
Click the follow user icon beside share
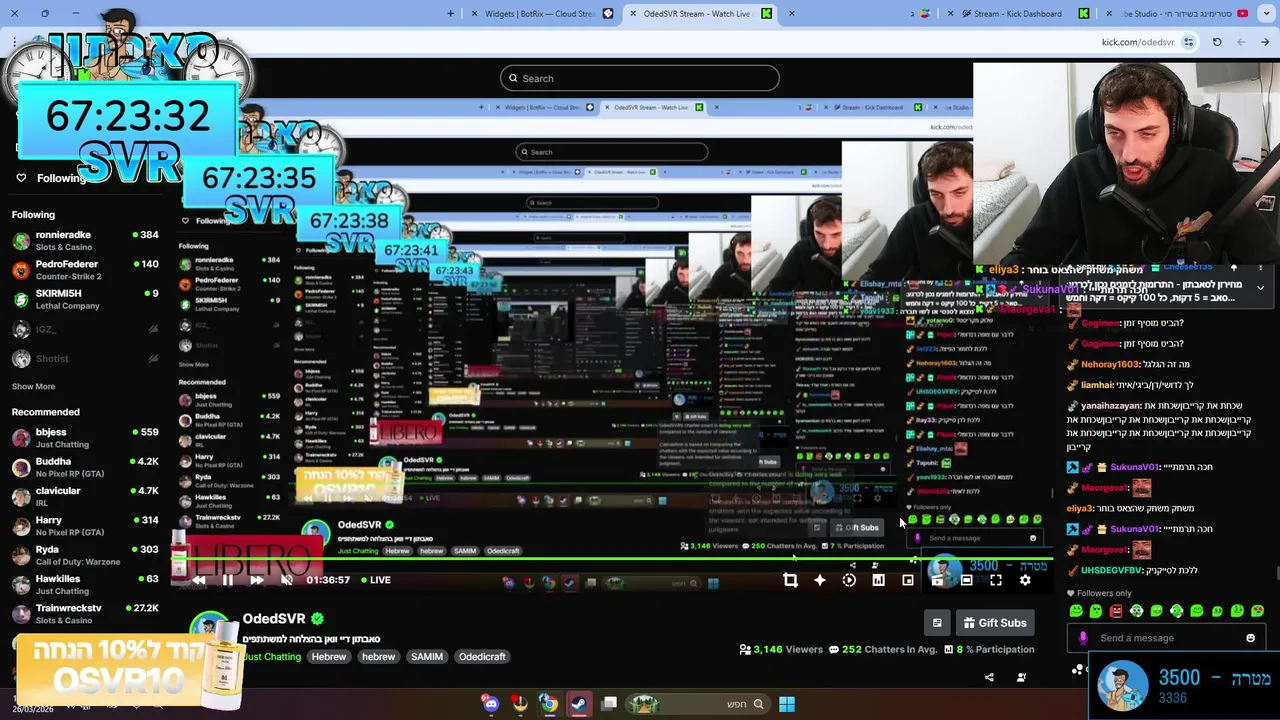[1021, 677]
